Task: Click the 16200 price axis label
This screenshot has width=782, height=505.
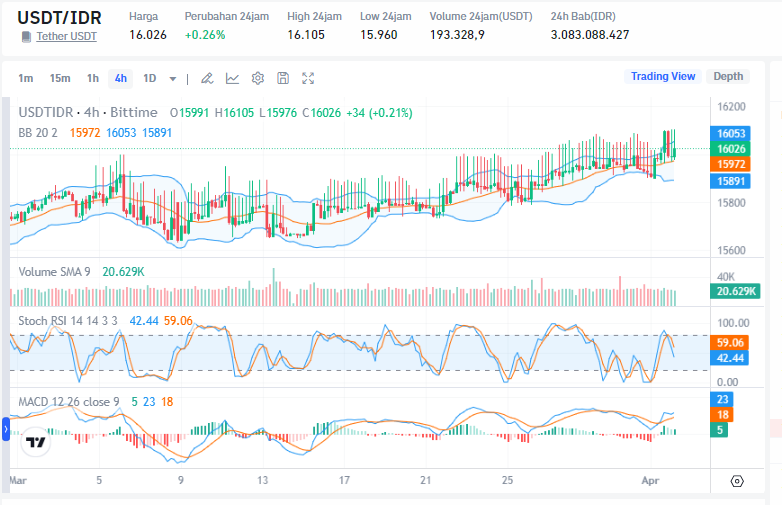Action: click(731, 107)
